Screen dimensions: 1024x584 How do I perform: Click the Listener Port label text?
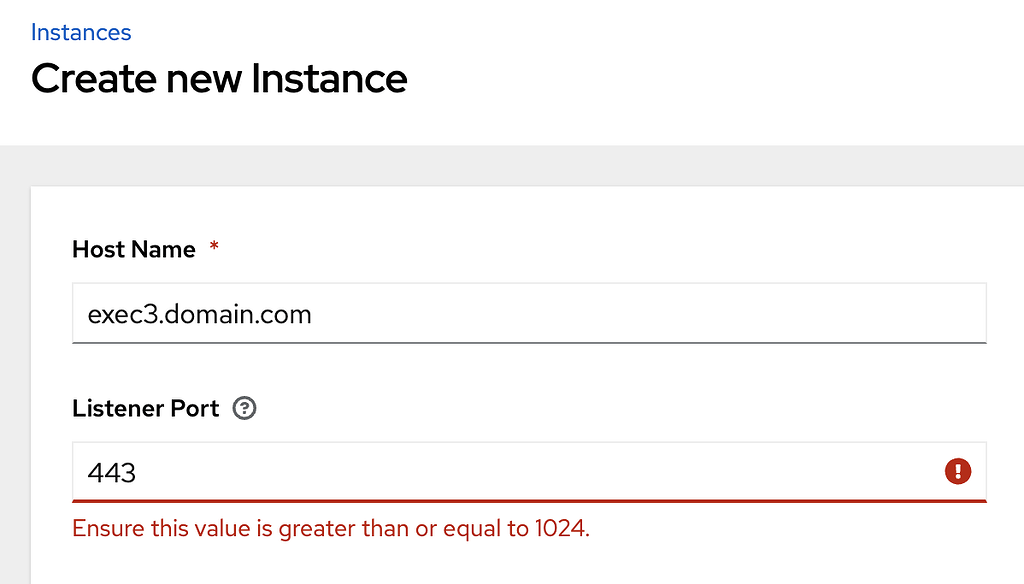[x=145, y=408]
